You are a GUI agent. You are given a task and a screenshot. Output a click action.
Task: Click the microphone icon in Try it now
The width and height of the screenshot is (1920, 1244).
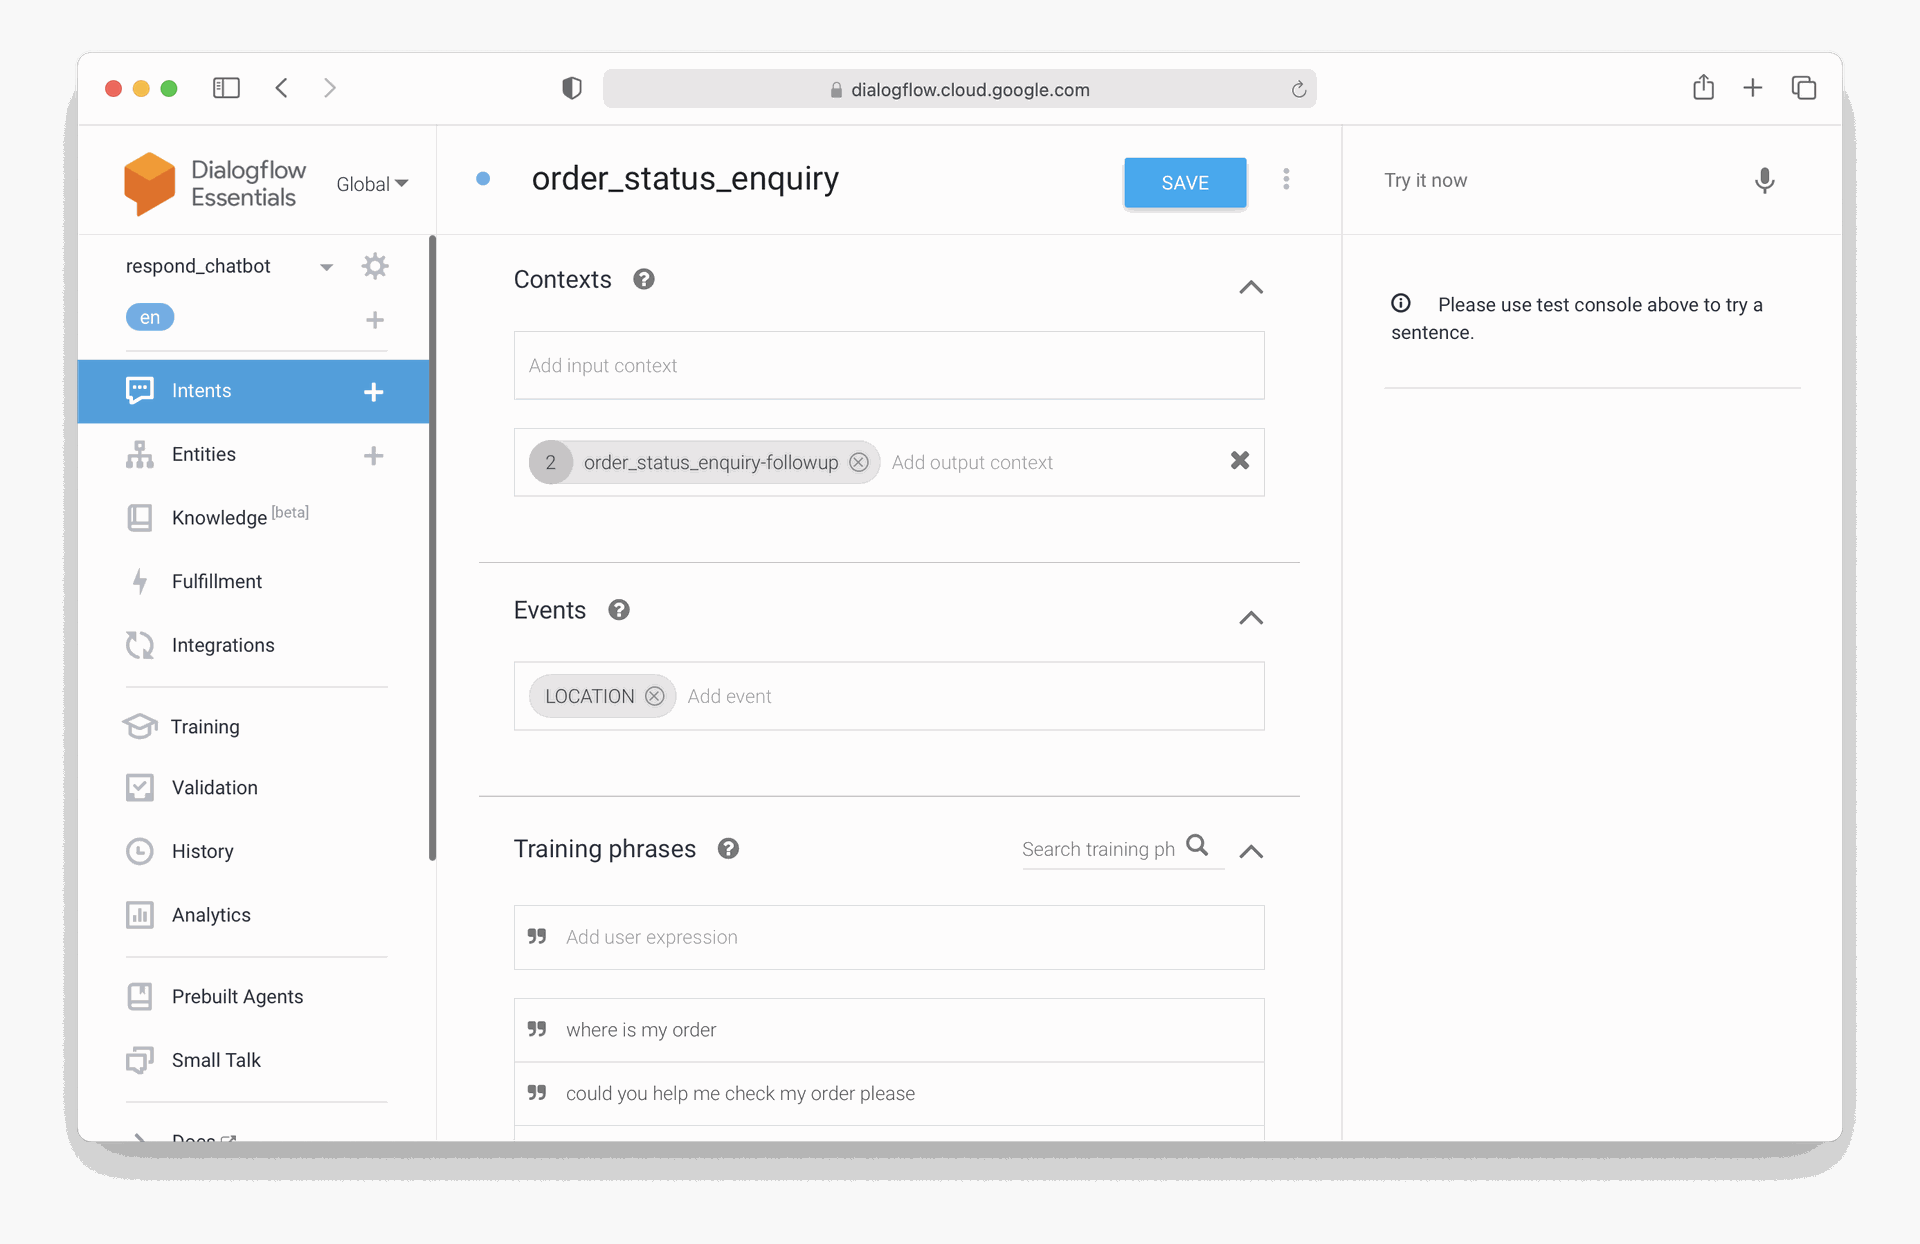click(x=1764, y=181)
